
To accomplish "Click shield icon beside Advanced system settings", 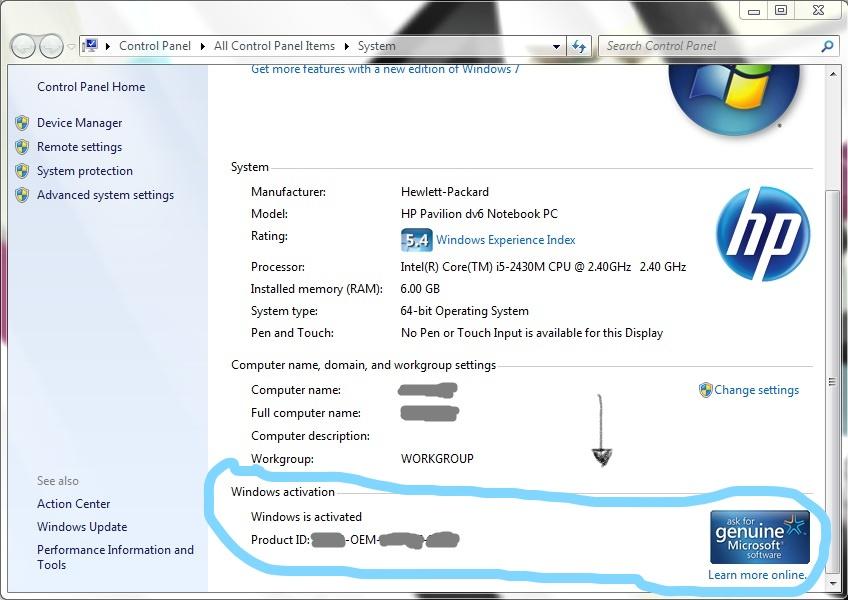I will (22, 195).
